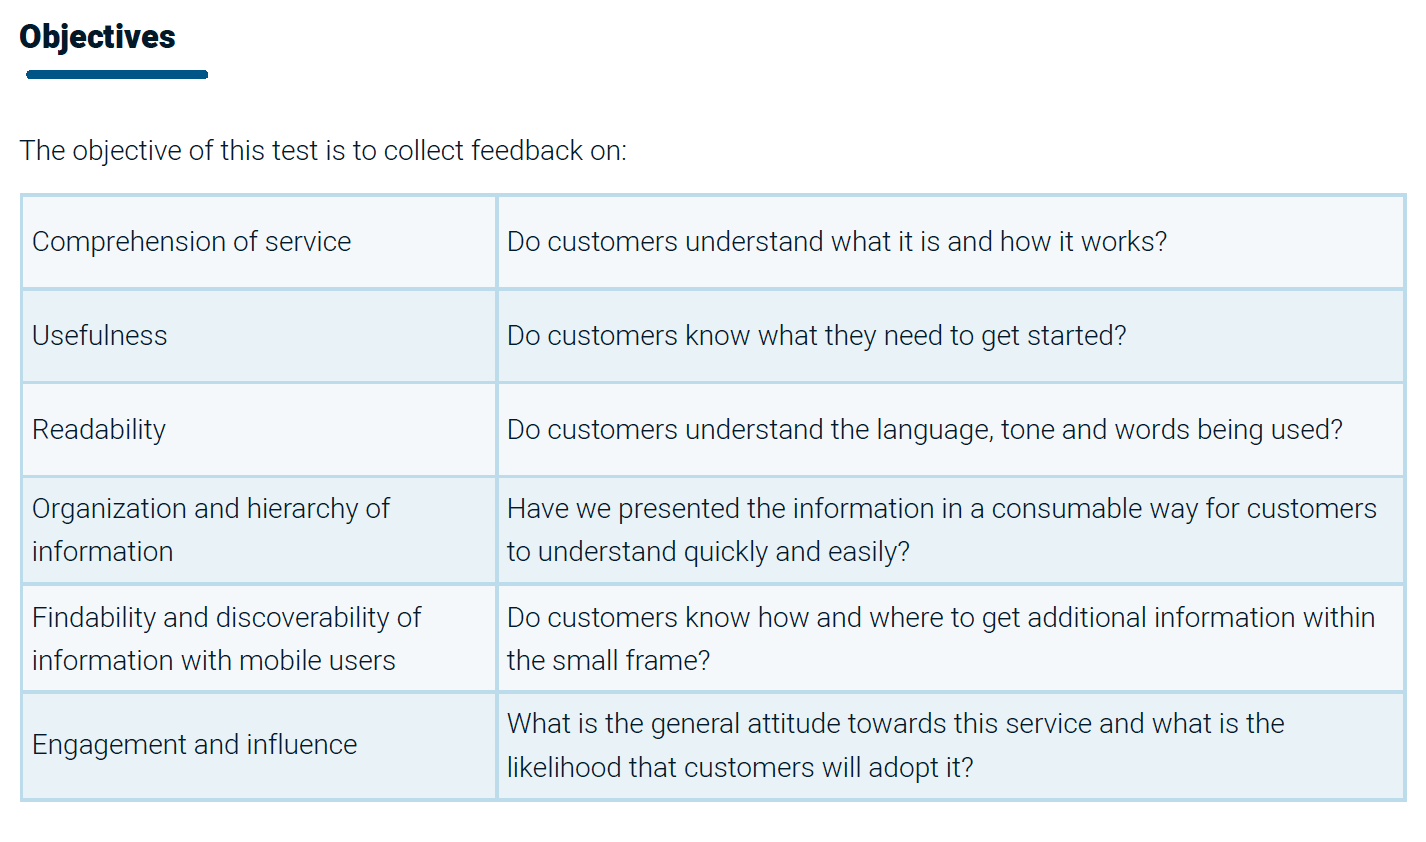Click the blue underline bar below Objectives
The image size is (1426, 842).
click(117, 74)
